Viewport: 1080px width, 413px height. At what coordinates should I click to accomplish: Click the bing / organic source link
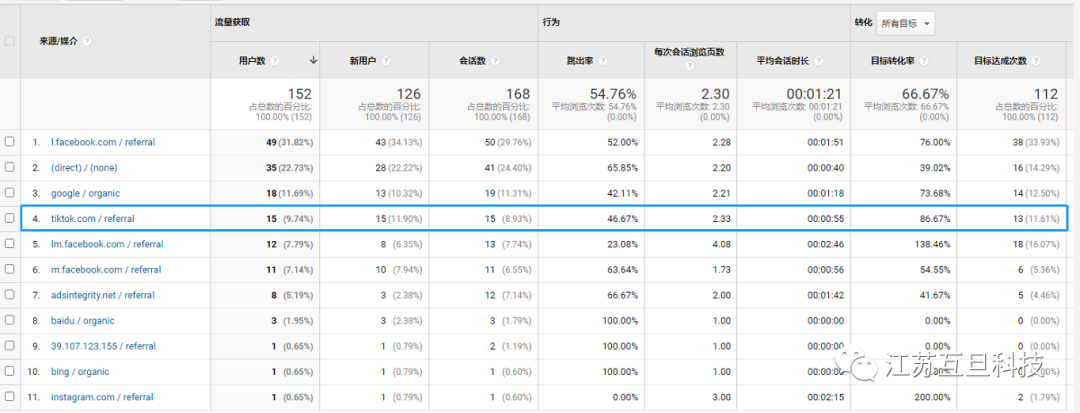click(x=80, y=372)
